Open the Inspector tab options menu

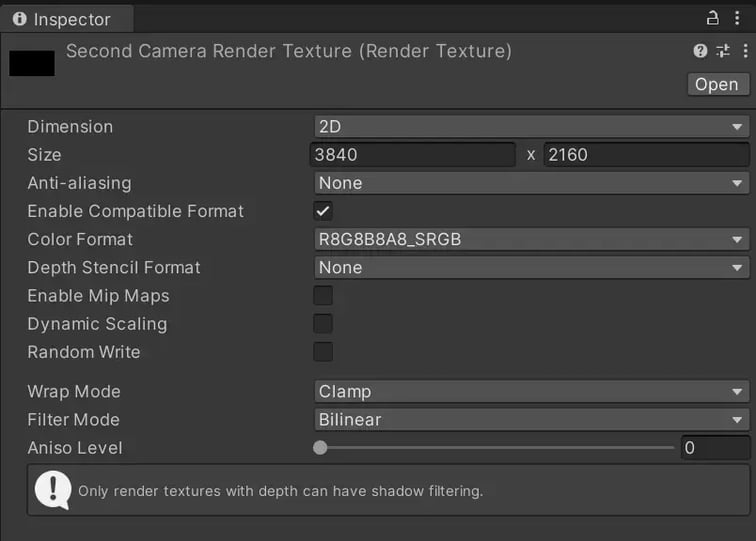coord(737,18)
